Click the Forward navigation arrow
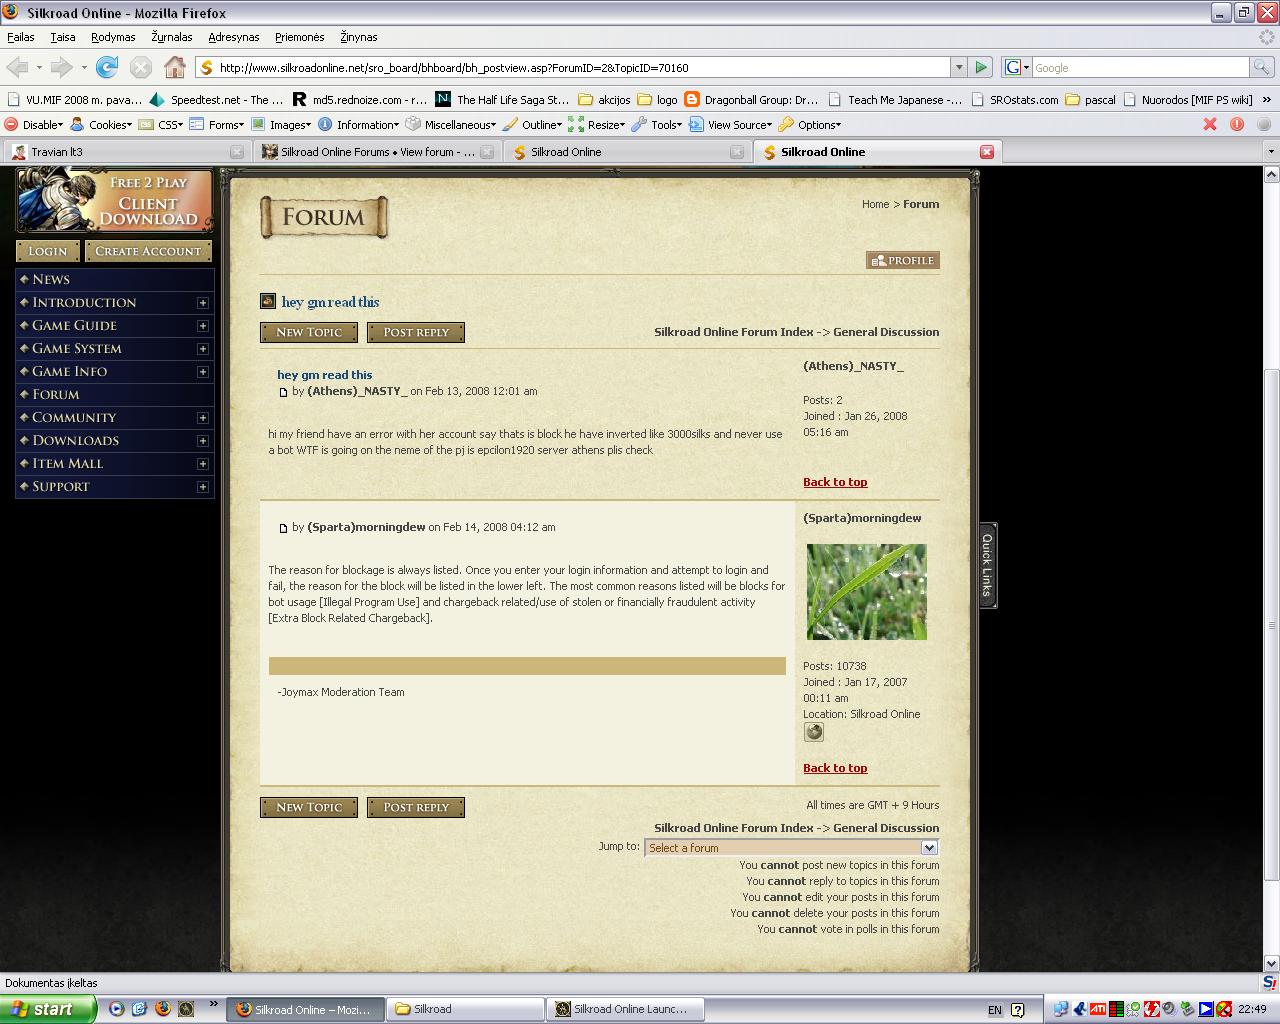The width and height of the screenshot is (1280, 1024). tap(61, 67)
